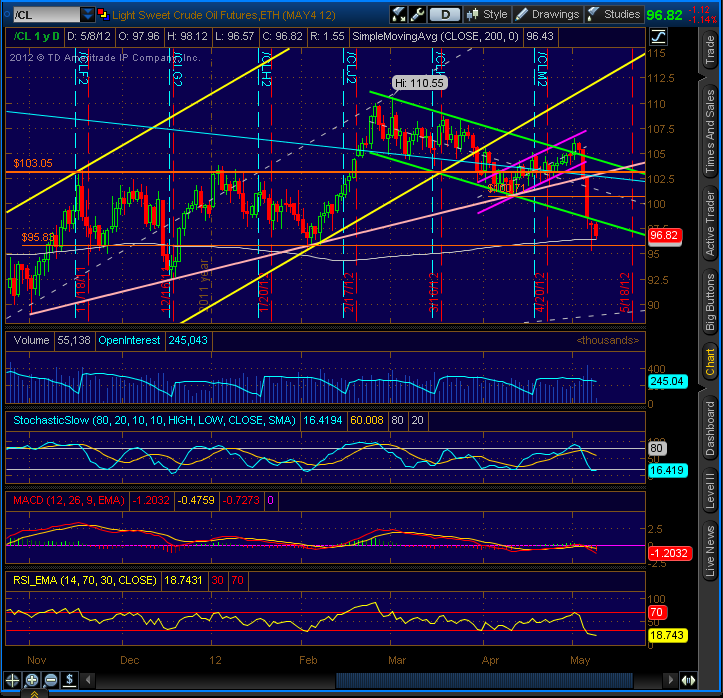
Task: Click the 16.419 stochastic value bubble
Action: click(667, 470)
